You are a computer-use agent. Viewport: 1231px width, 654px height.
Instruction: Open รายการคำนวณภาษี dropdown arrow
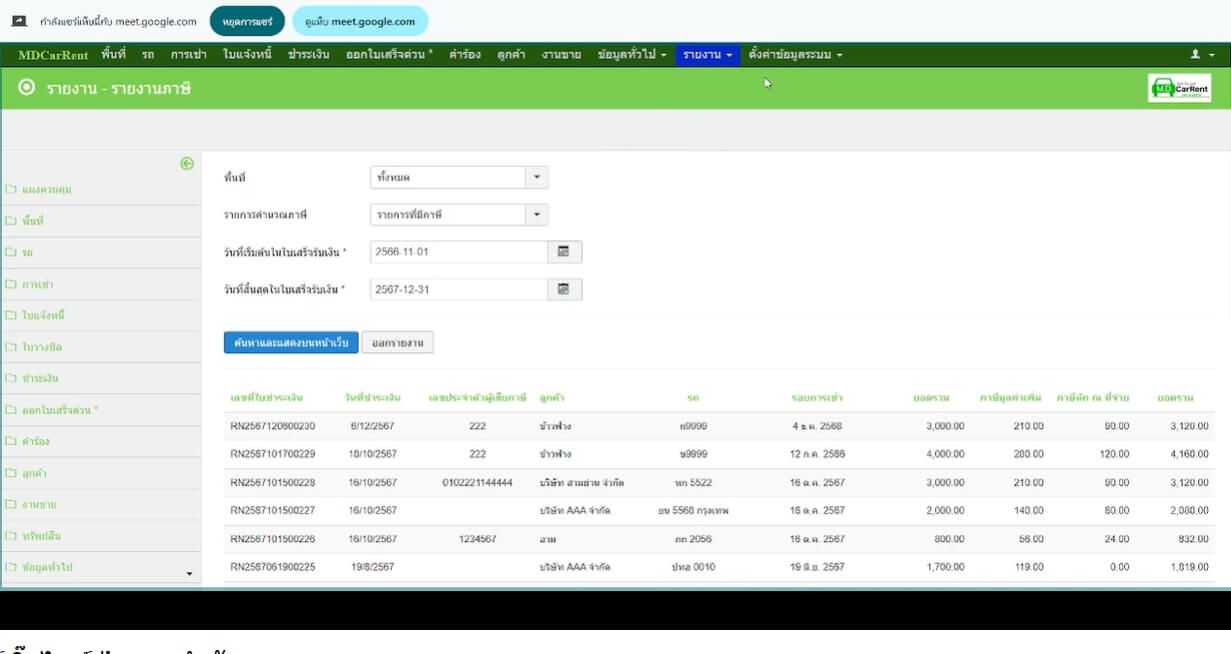tap(537, 215)
